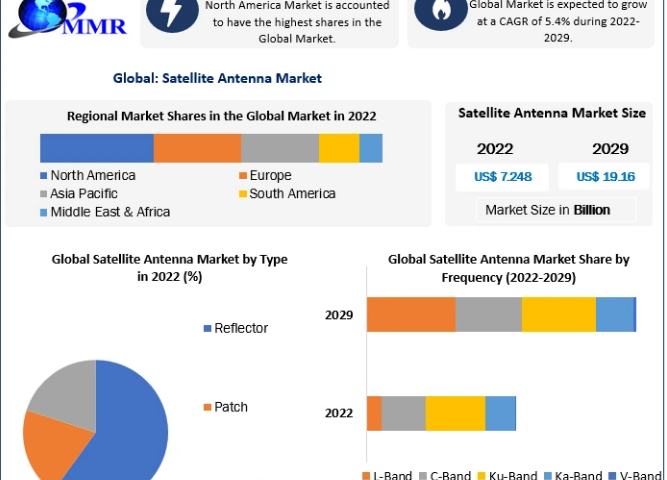The image size is (667, 480).
Task: Click the 2029 year heading in Market Size
Action: pyautogui.click(x=610, y=149)
